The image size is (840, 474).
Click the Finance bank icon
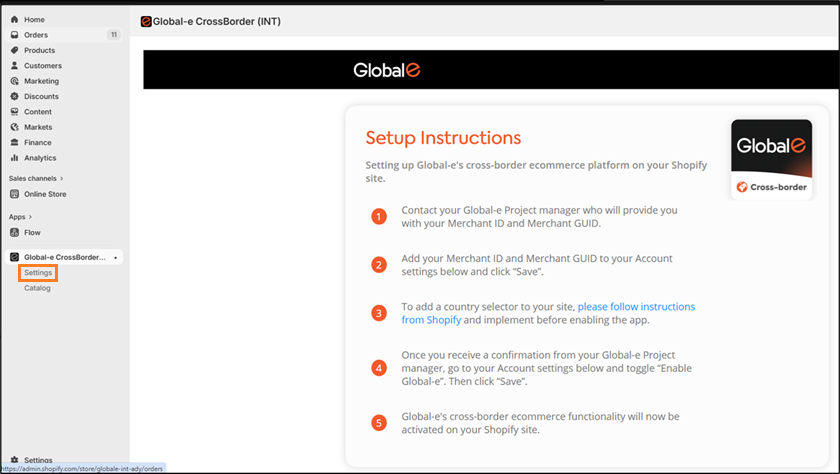[x=14, y=143]
